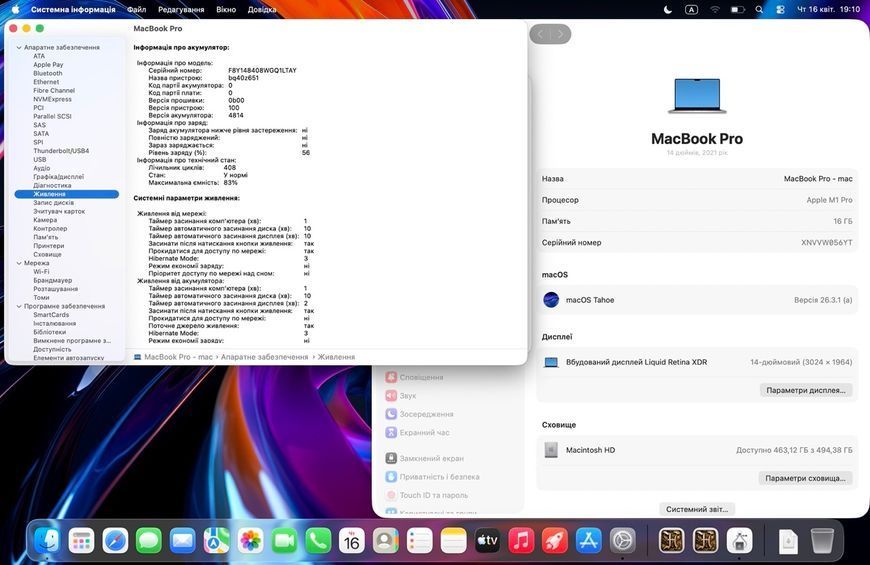Screen dimensions: 870x565
Task: Launch Safari from the Dock
Action: (115, 541)
